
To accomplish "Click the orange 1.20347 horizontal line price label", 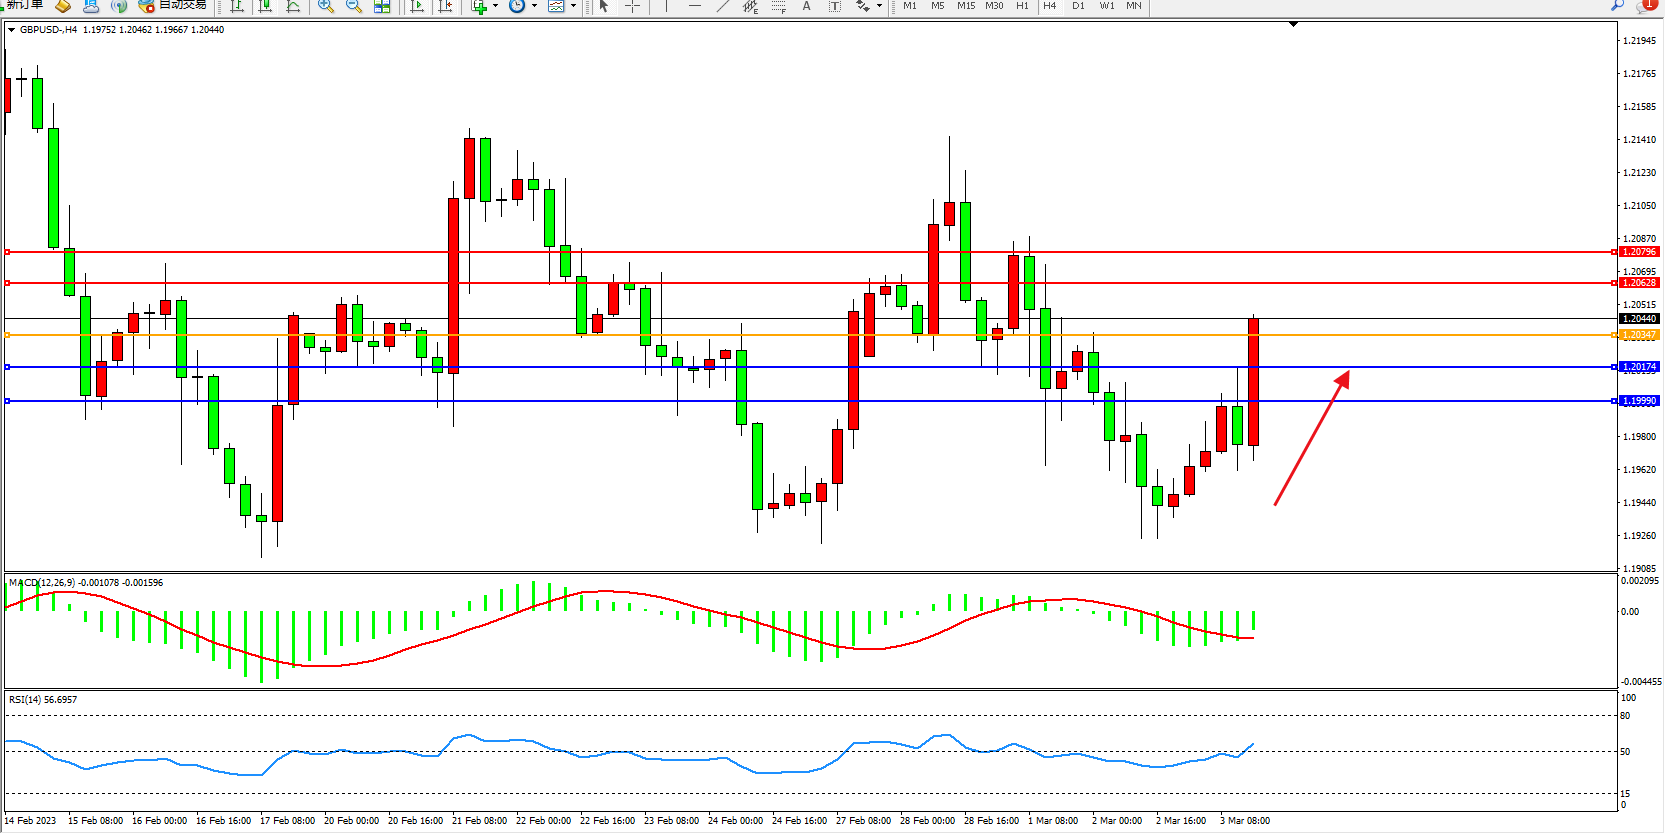I will (x=1639, y=335).
